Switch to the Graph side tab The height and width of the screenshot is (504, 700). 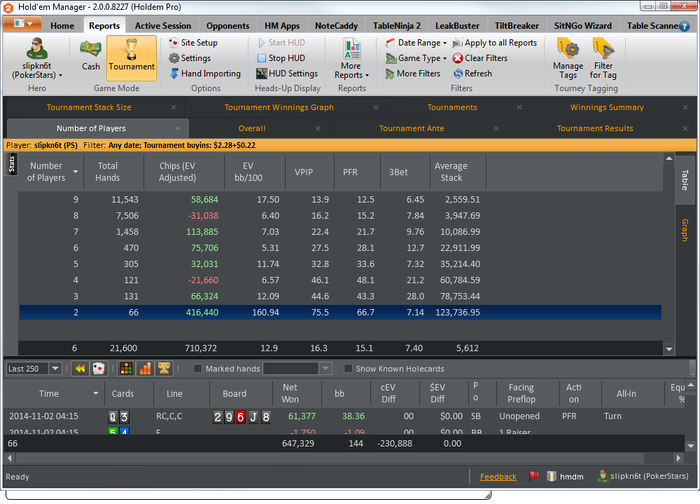coord(684,230)
